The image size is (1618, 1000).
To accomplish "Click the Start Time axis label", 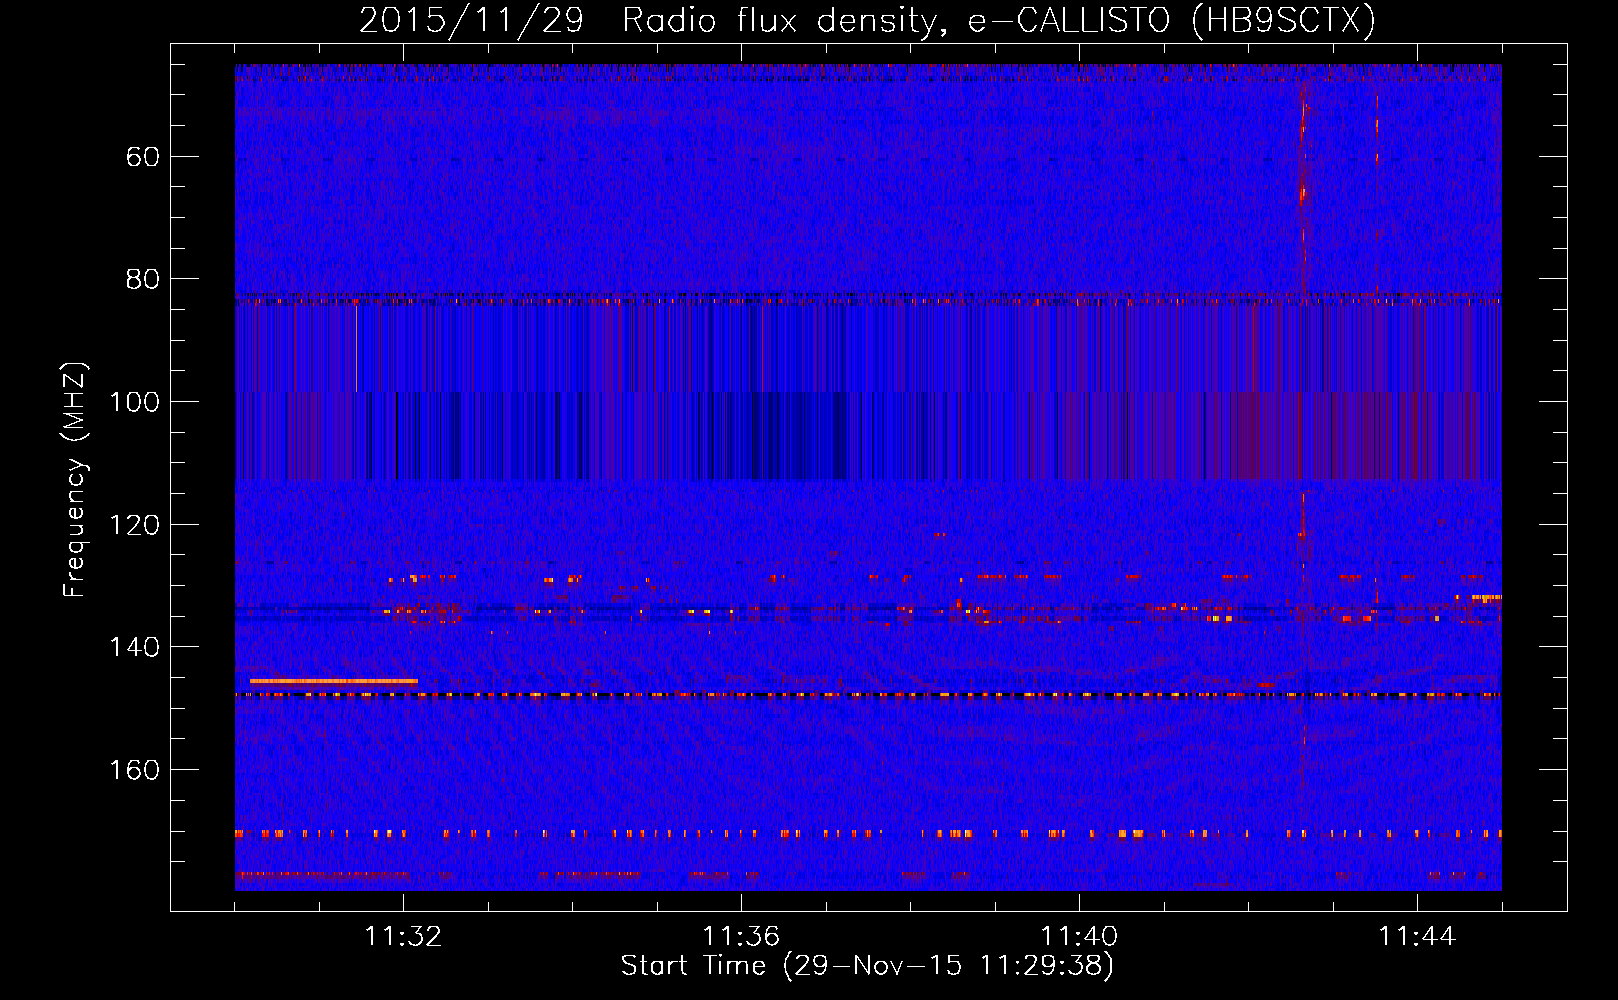I will 867,966.
